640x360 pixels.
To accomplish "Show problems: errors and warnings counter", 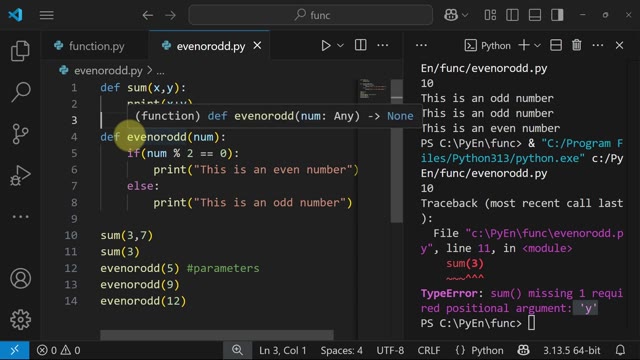I will coord(58,350).
